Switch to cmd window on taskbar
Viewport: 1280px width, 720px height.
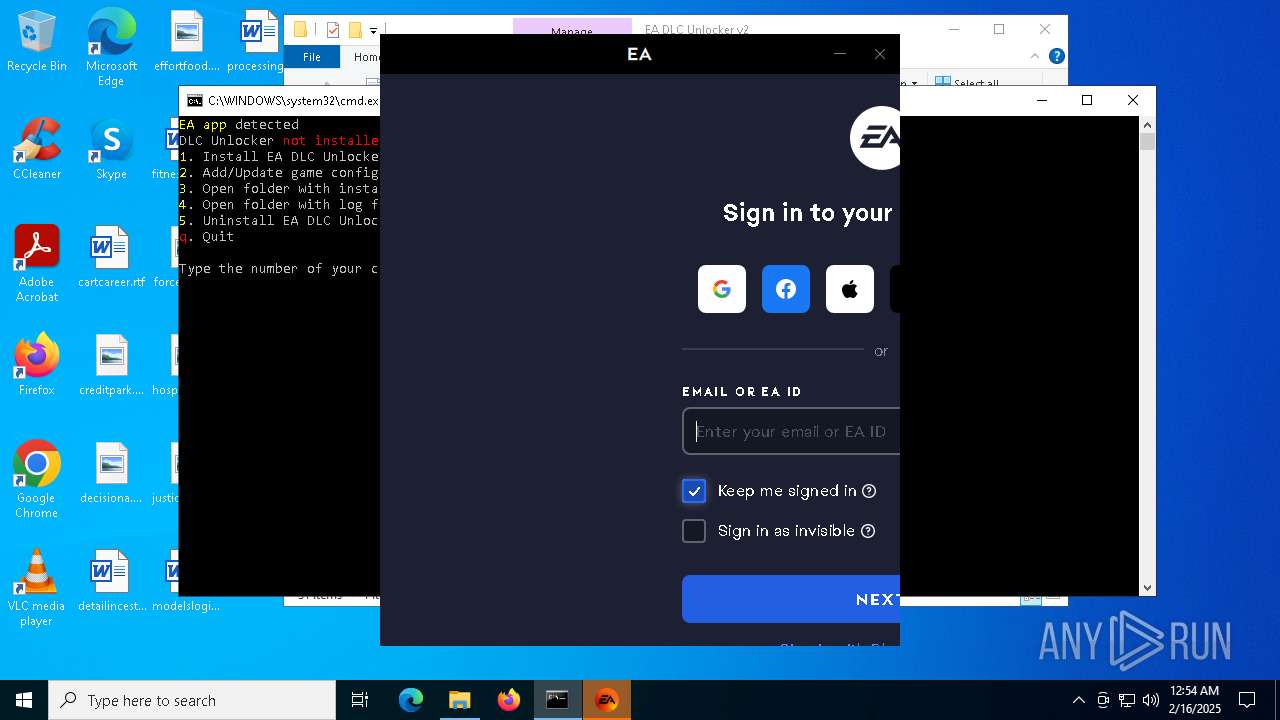click(x=557, y=700)
